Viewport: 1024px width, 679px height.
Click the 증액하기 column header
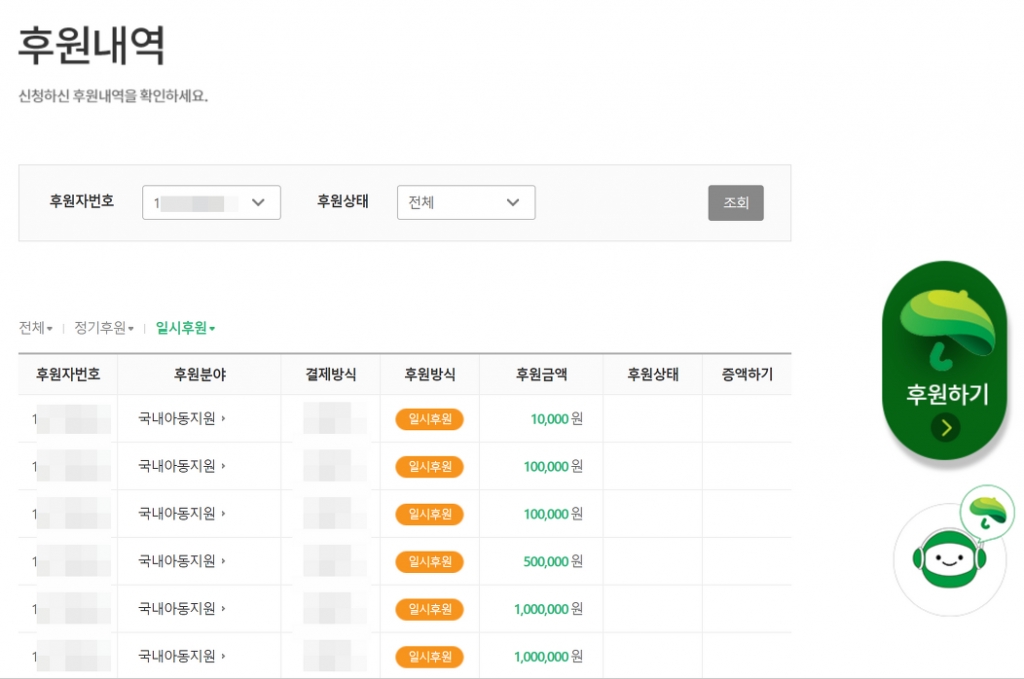click(x=746, y=375)
